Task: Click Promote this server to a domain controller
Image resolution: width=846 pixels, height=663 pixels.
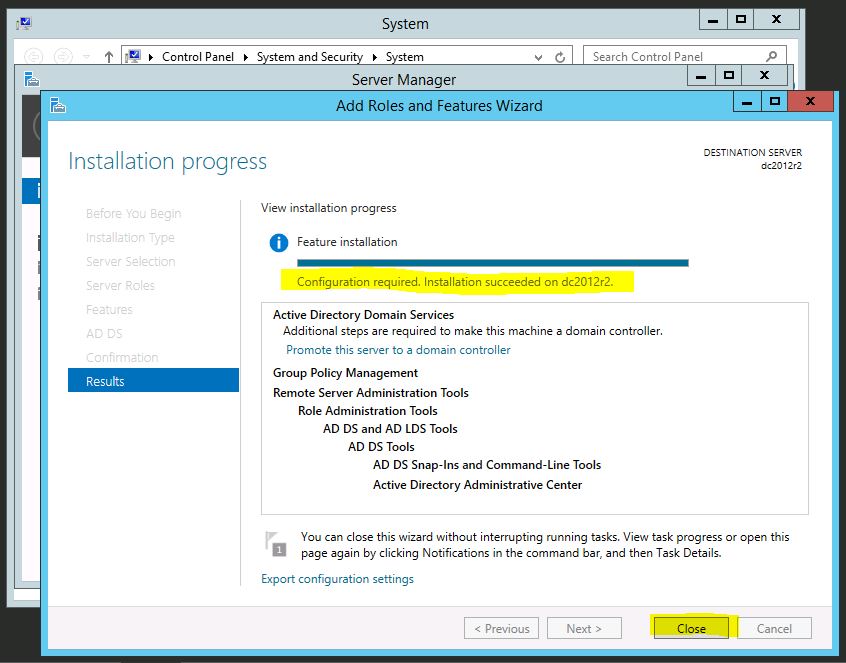Action: pos(398,350)
